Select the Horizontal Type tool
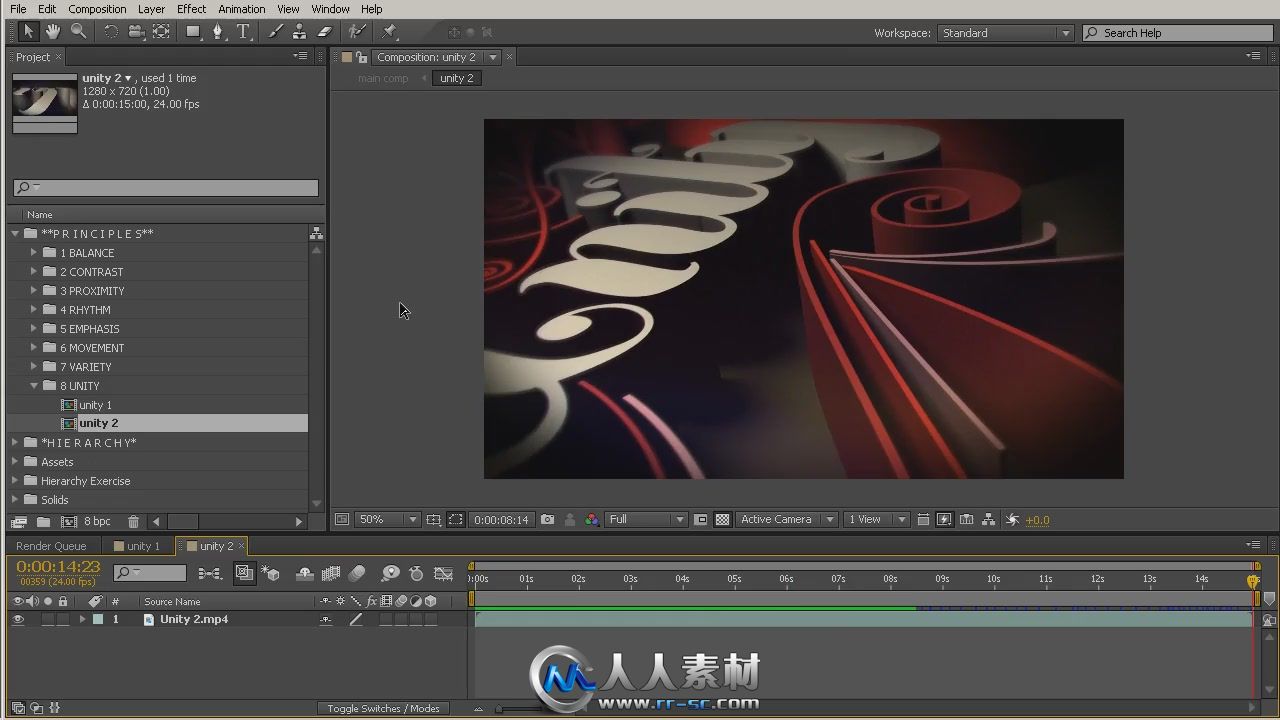The height and width of the screenshot is (720, 1280). coord(243,32)
